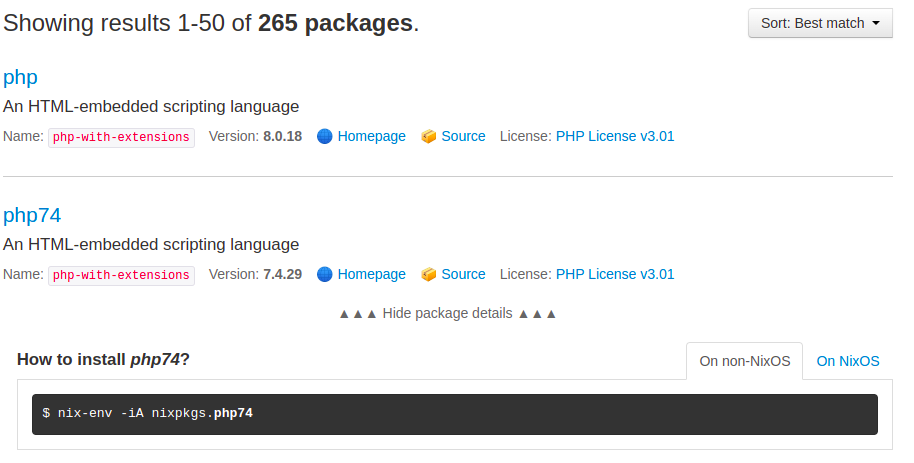Click the globe icon for php74 package

tap(324, 274)
